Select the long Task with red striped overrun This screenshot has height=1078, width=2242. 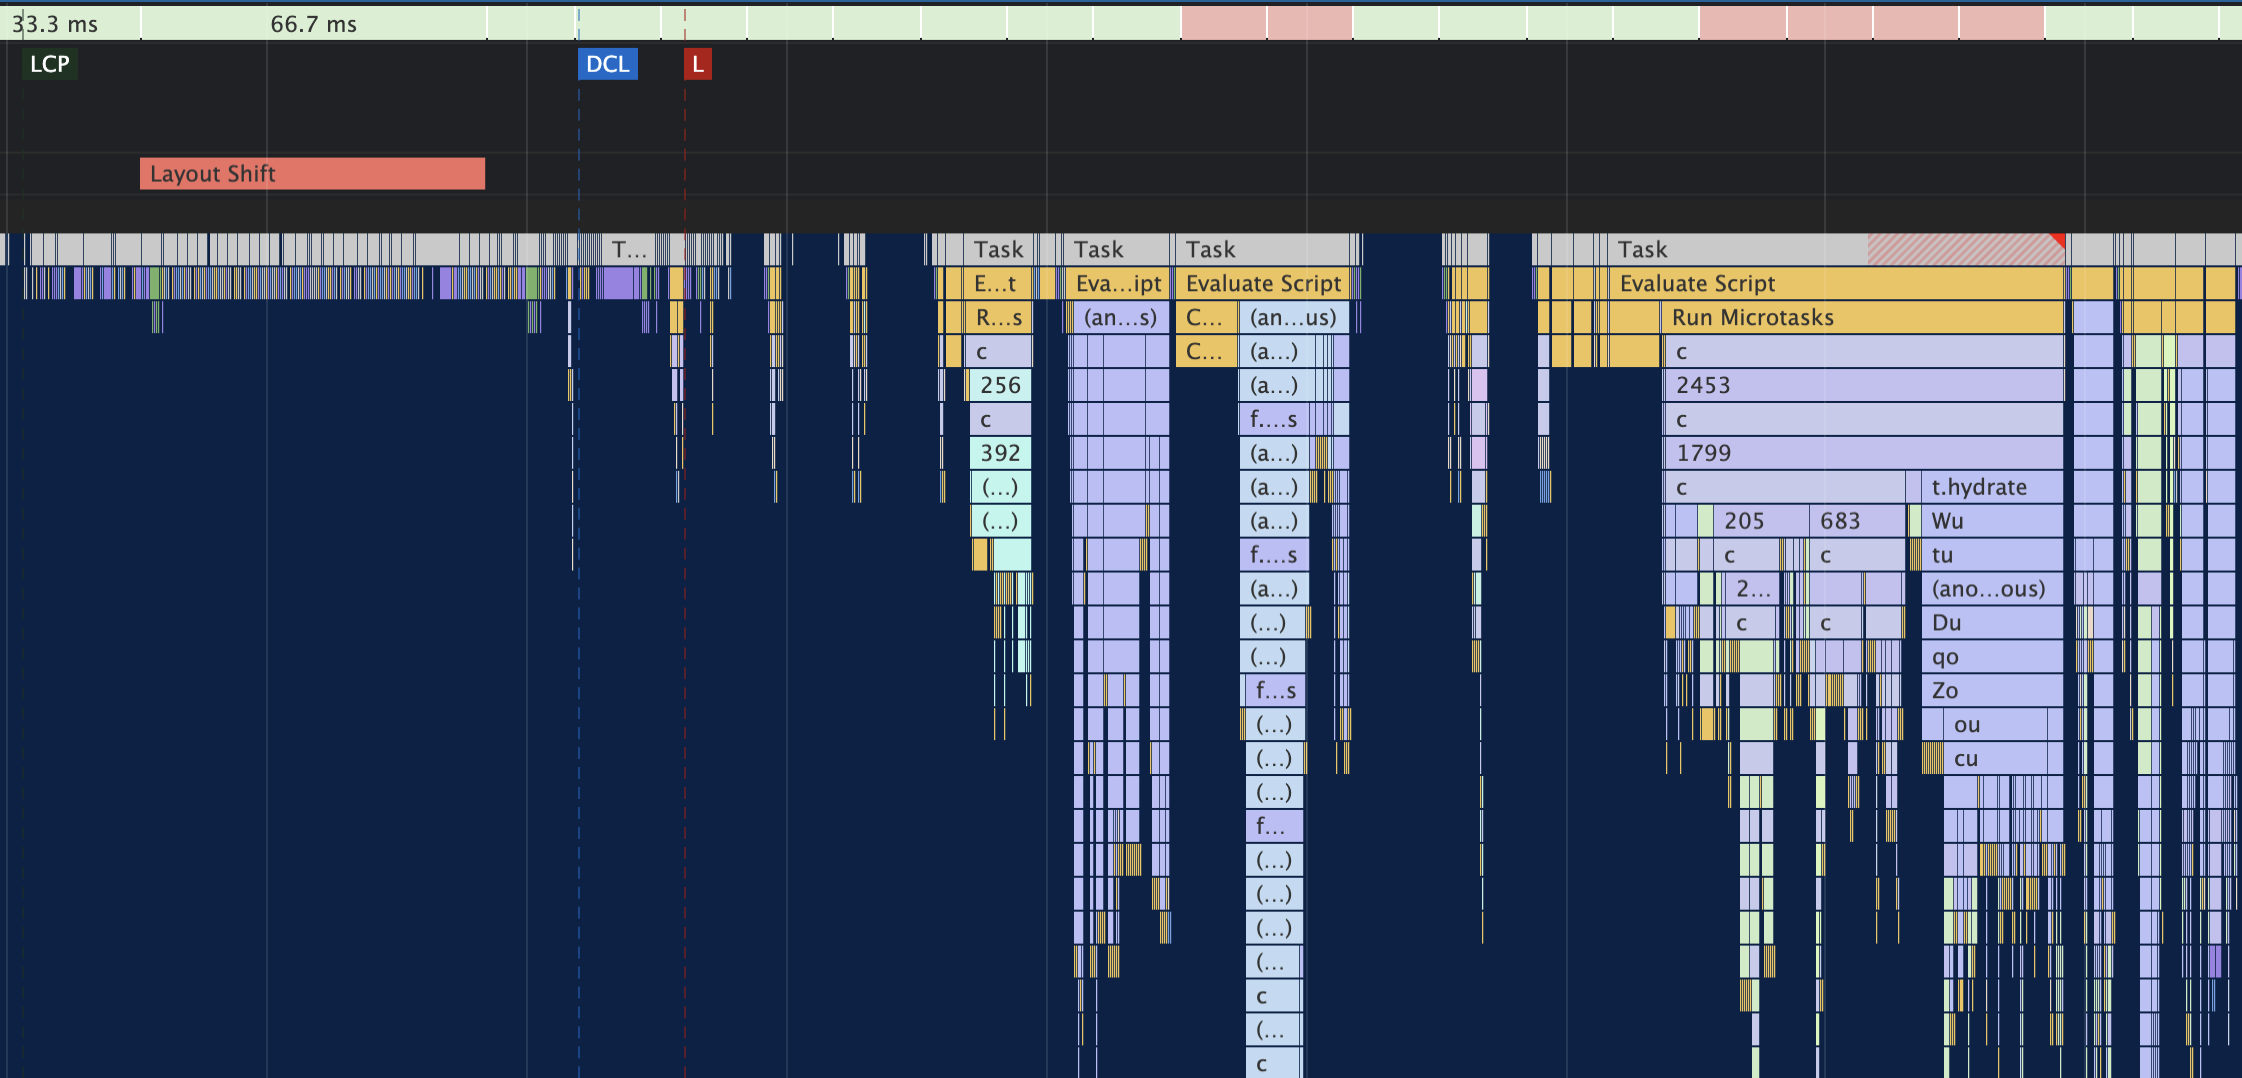[x=1837, y=249]
